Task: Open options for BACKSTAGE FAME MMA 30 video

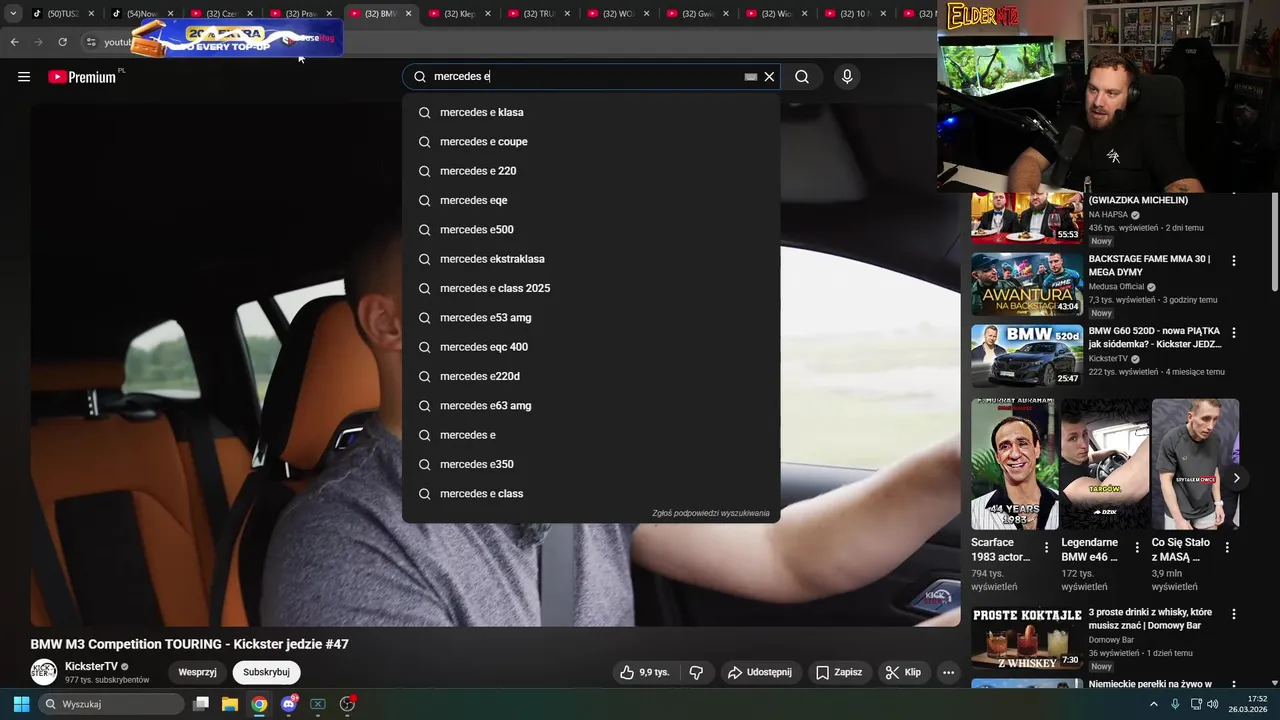Action: [x=1233, y=260]
